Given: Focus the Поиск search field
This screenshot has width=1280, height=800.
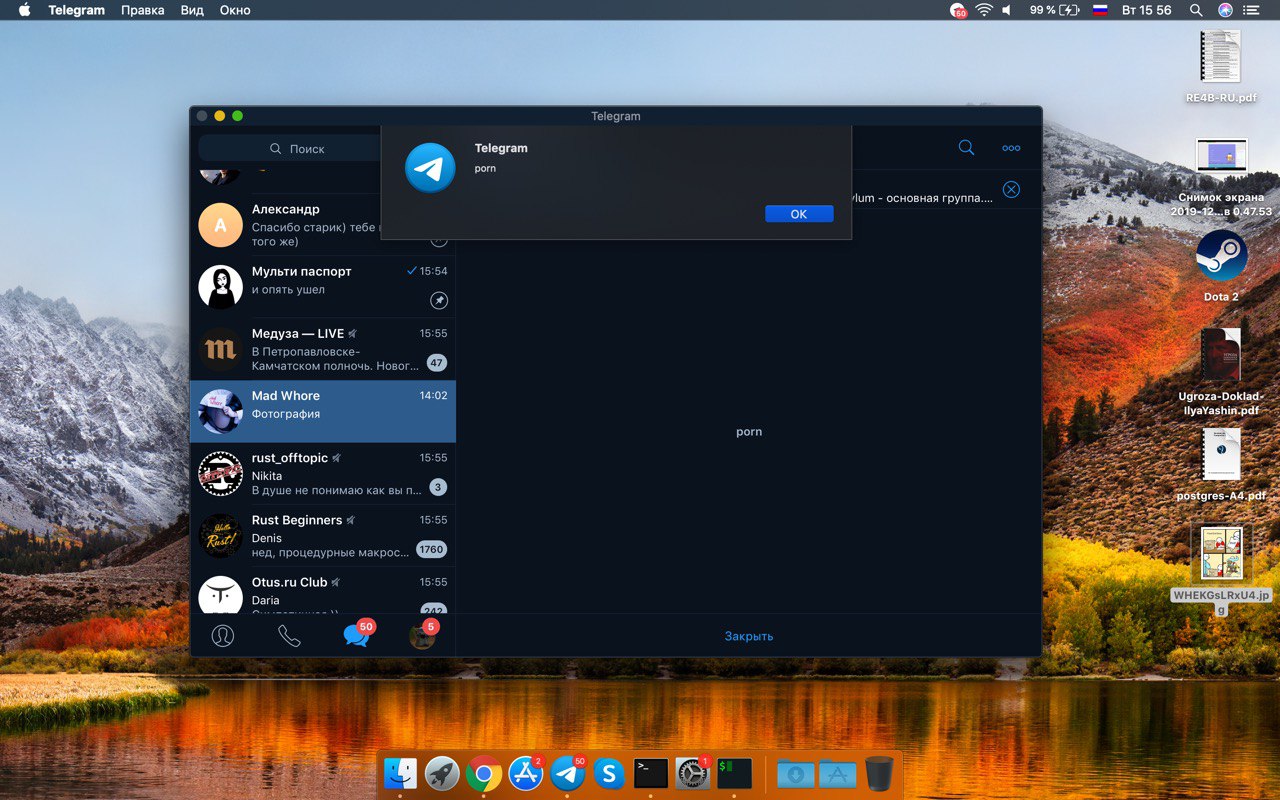Looking at the screenshot, I should click(x=297, y=148).
